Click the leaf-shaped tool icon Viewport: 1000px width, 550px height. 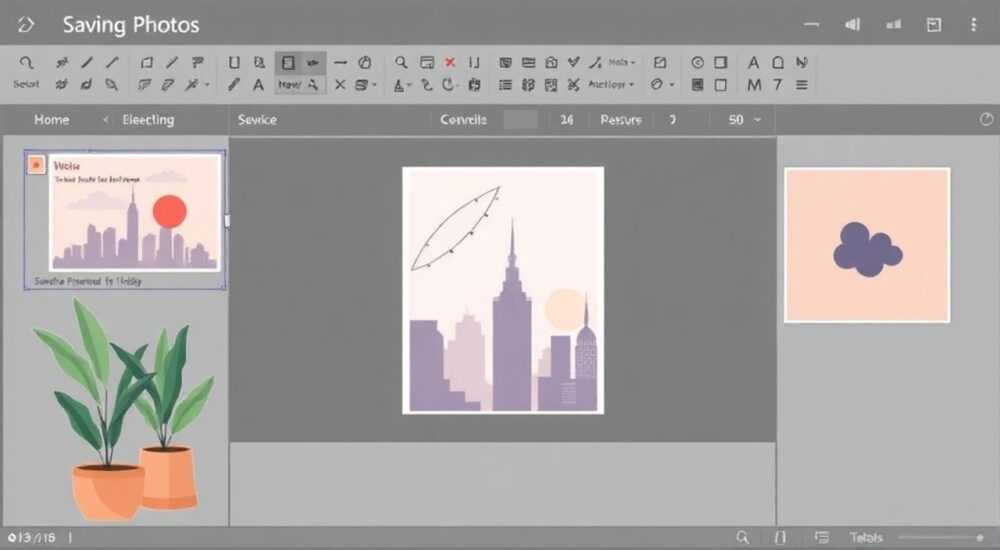coord(111,84)
